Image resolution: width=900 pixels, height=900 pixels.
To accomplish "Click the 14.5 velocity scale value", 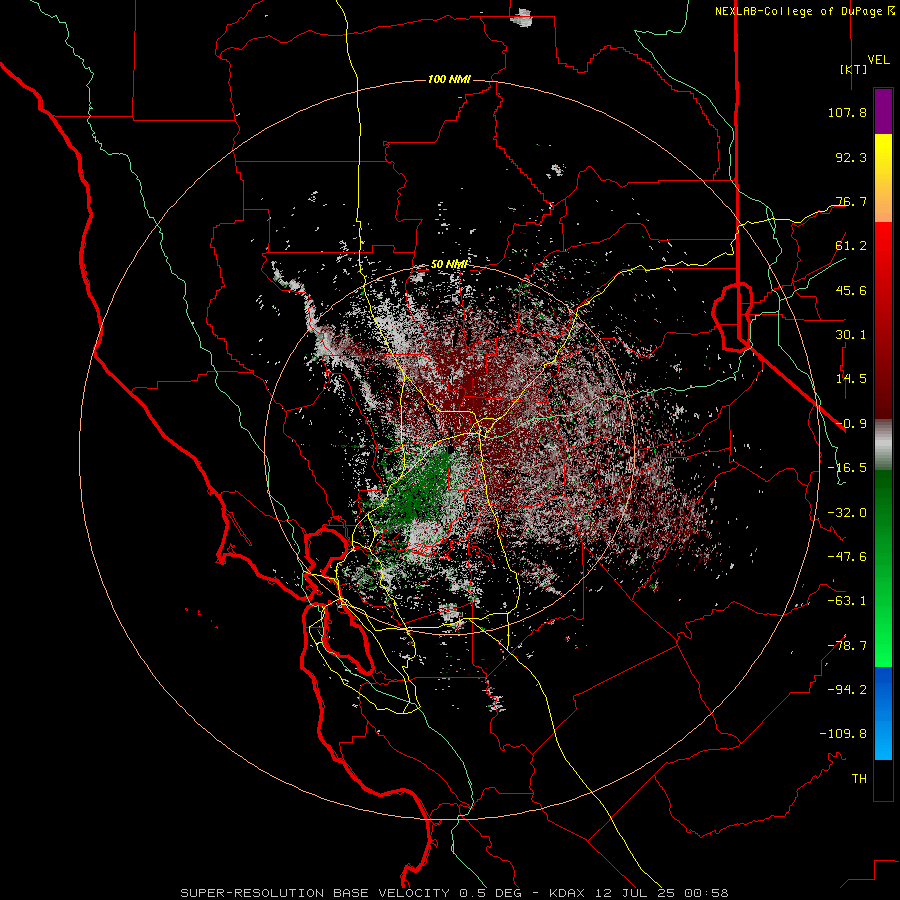I will pyautogui.click(x=851, y=379).
